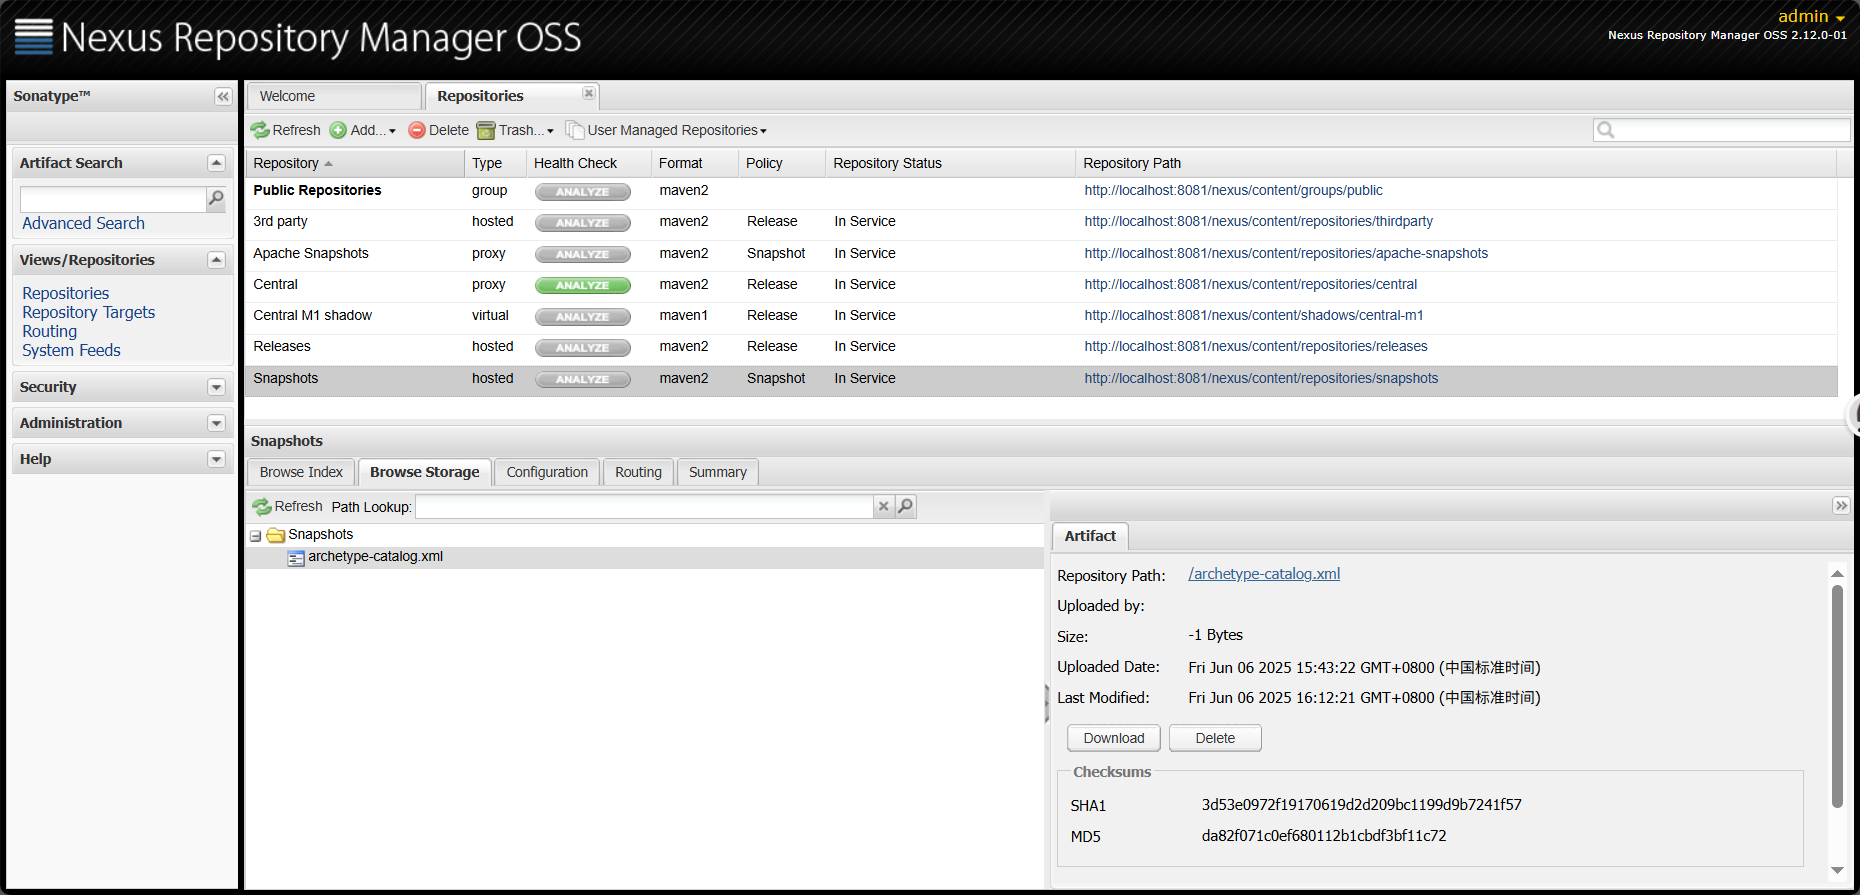Close the Repositories tab
1860x895 pixels.
[589, 93]
